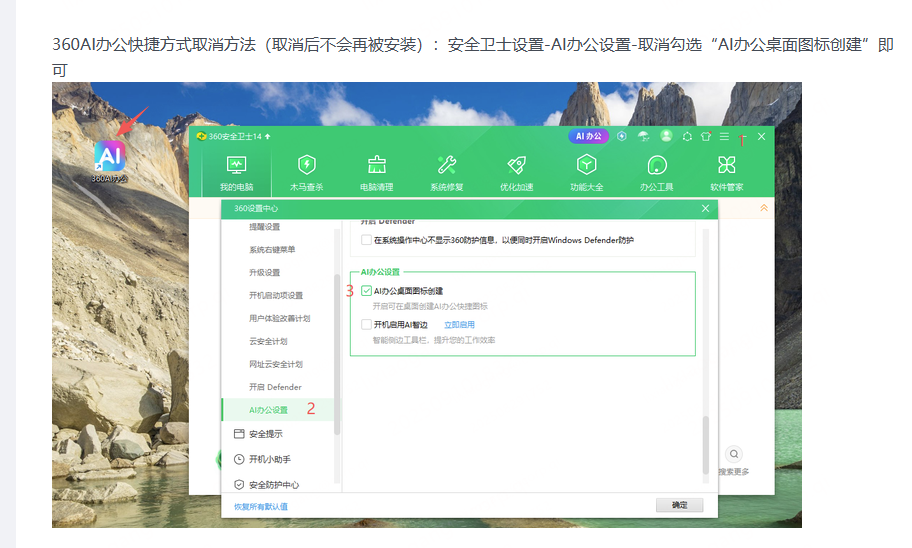Open the skin shirt icon
912x548 pixels.
click(x=706, y=136)
